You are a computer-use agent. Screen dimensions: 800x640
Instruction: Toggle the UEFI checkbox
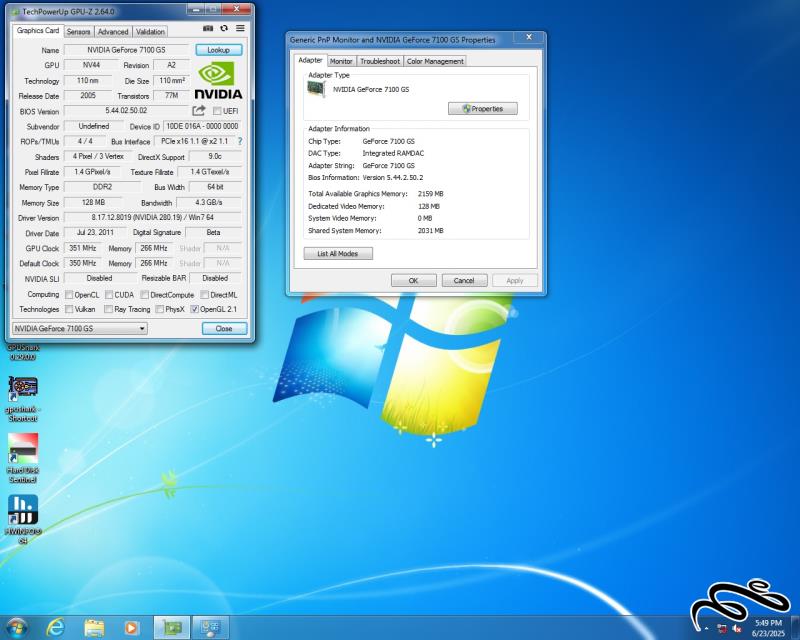pos(217,111)
